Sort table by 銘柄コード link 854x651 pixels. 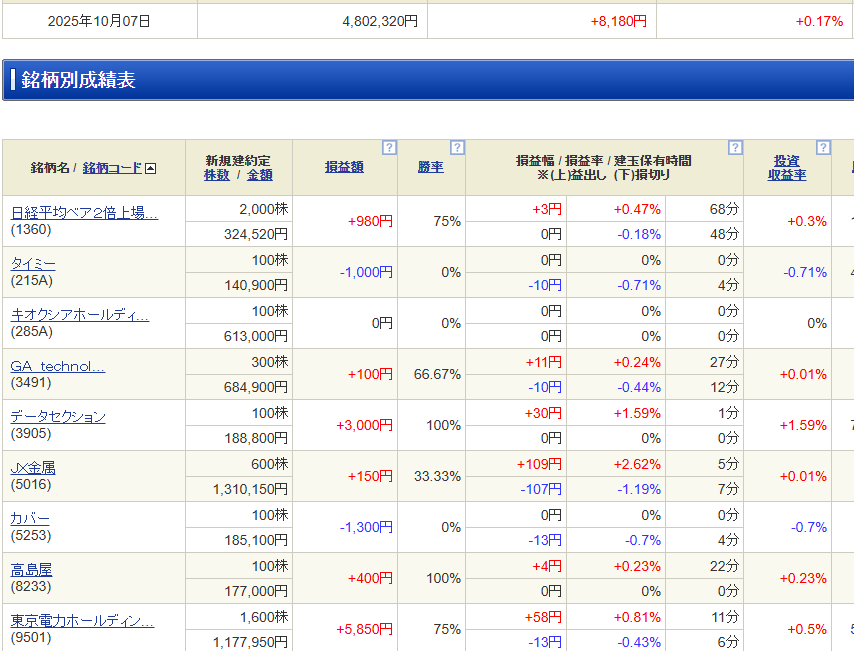click(112, 168)
